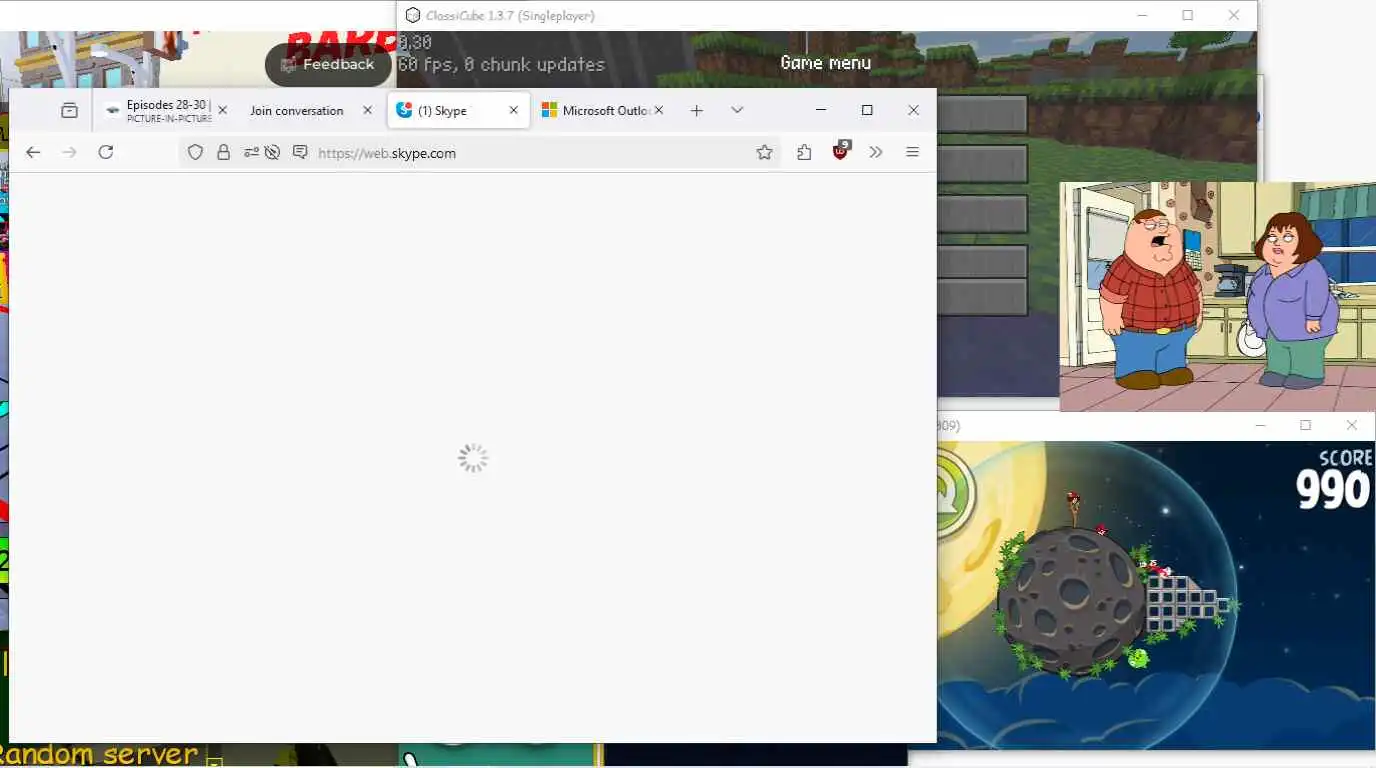Click the green restart button in Angry Birds
The height and width of the screenshot is (768, 1376).
click(x=954, y=491)
